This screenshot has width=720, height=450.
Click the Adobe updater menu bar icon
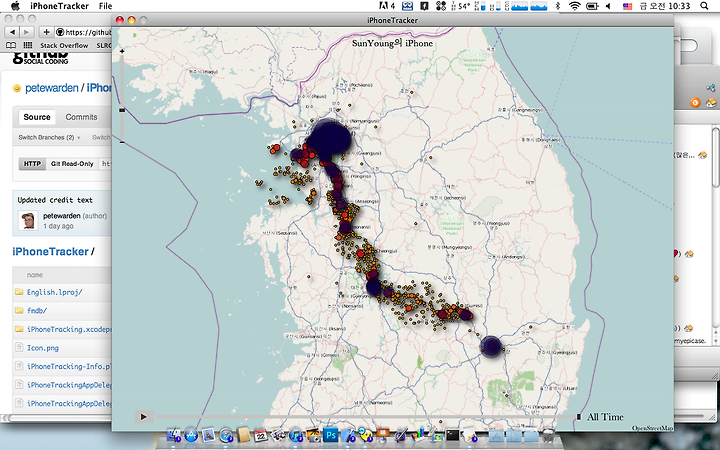[387, 6]
